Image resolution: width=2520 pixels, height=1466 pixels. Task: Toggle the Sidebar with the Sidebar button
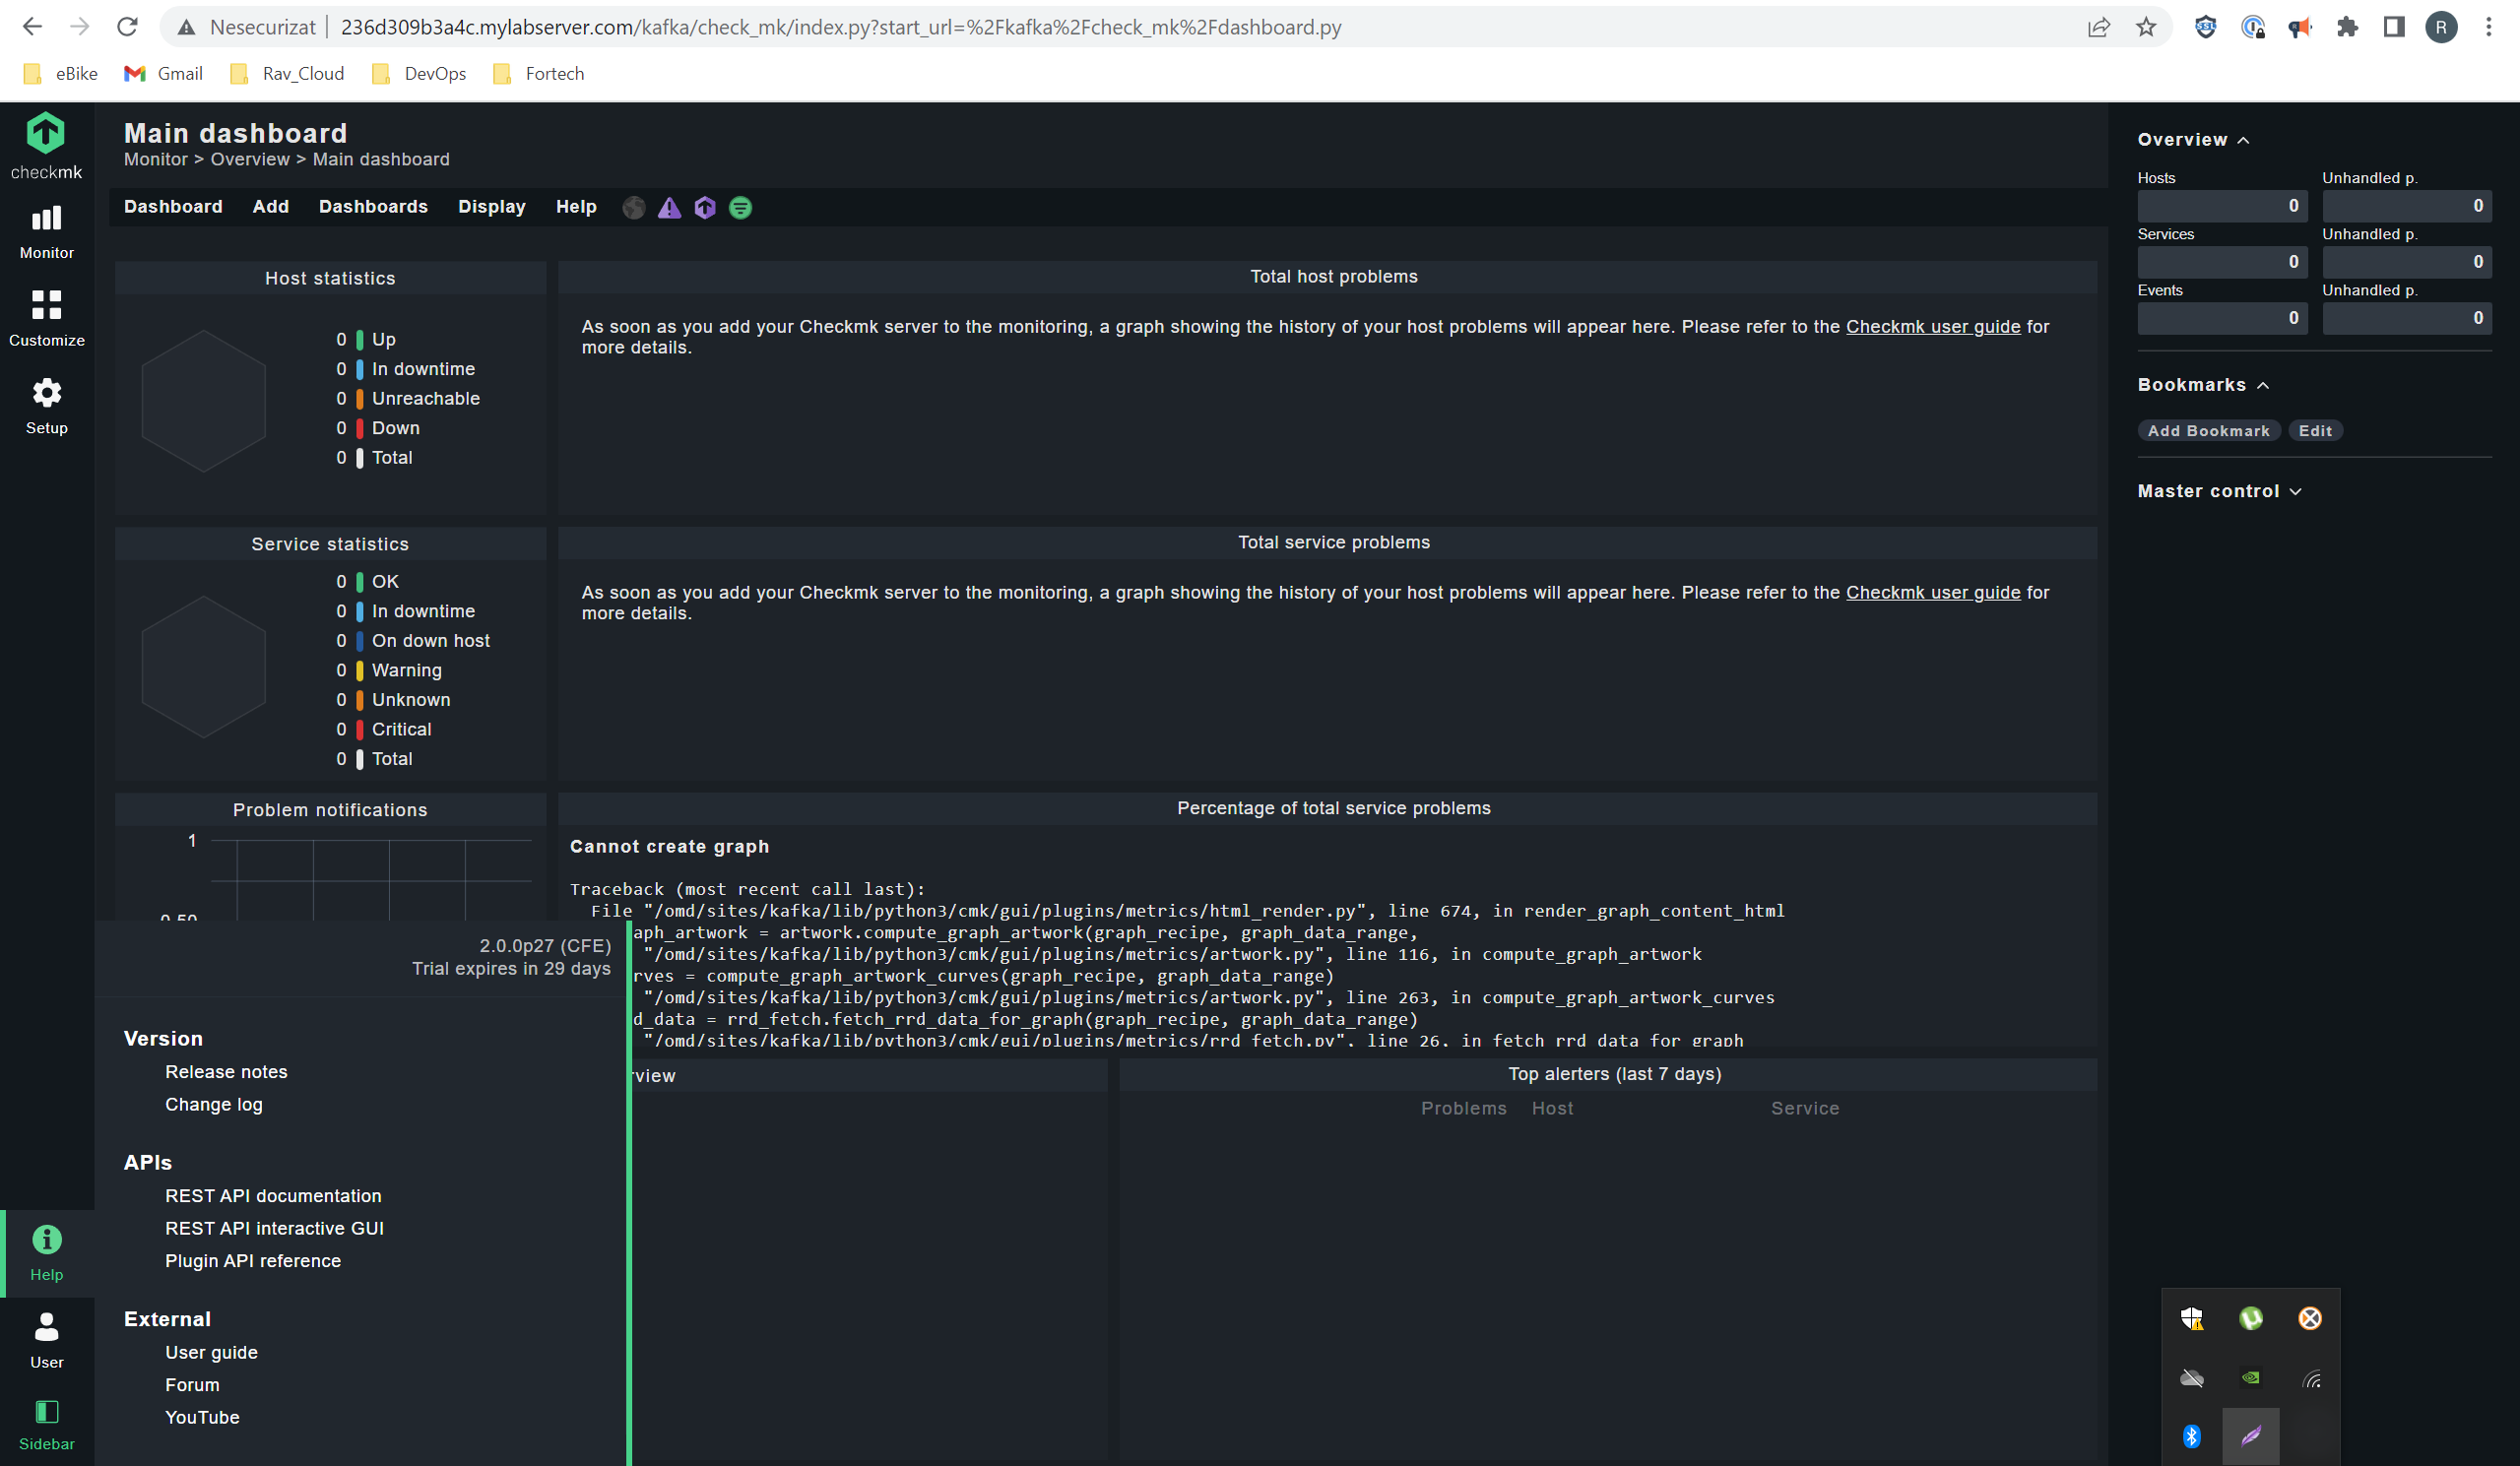46,1423
